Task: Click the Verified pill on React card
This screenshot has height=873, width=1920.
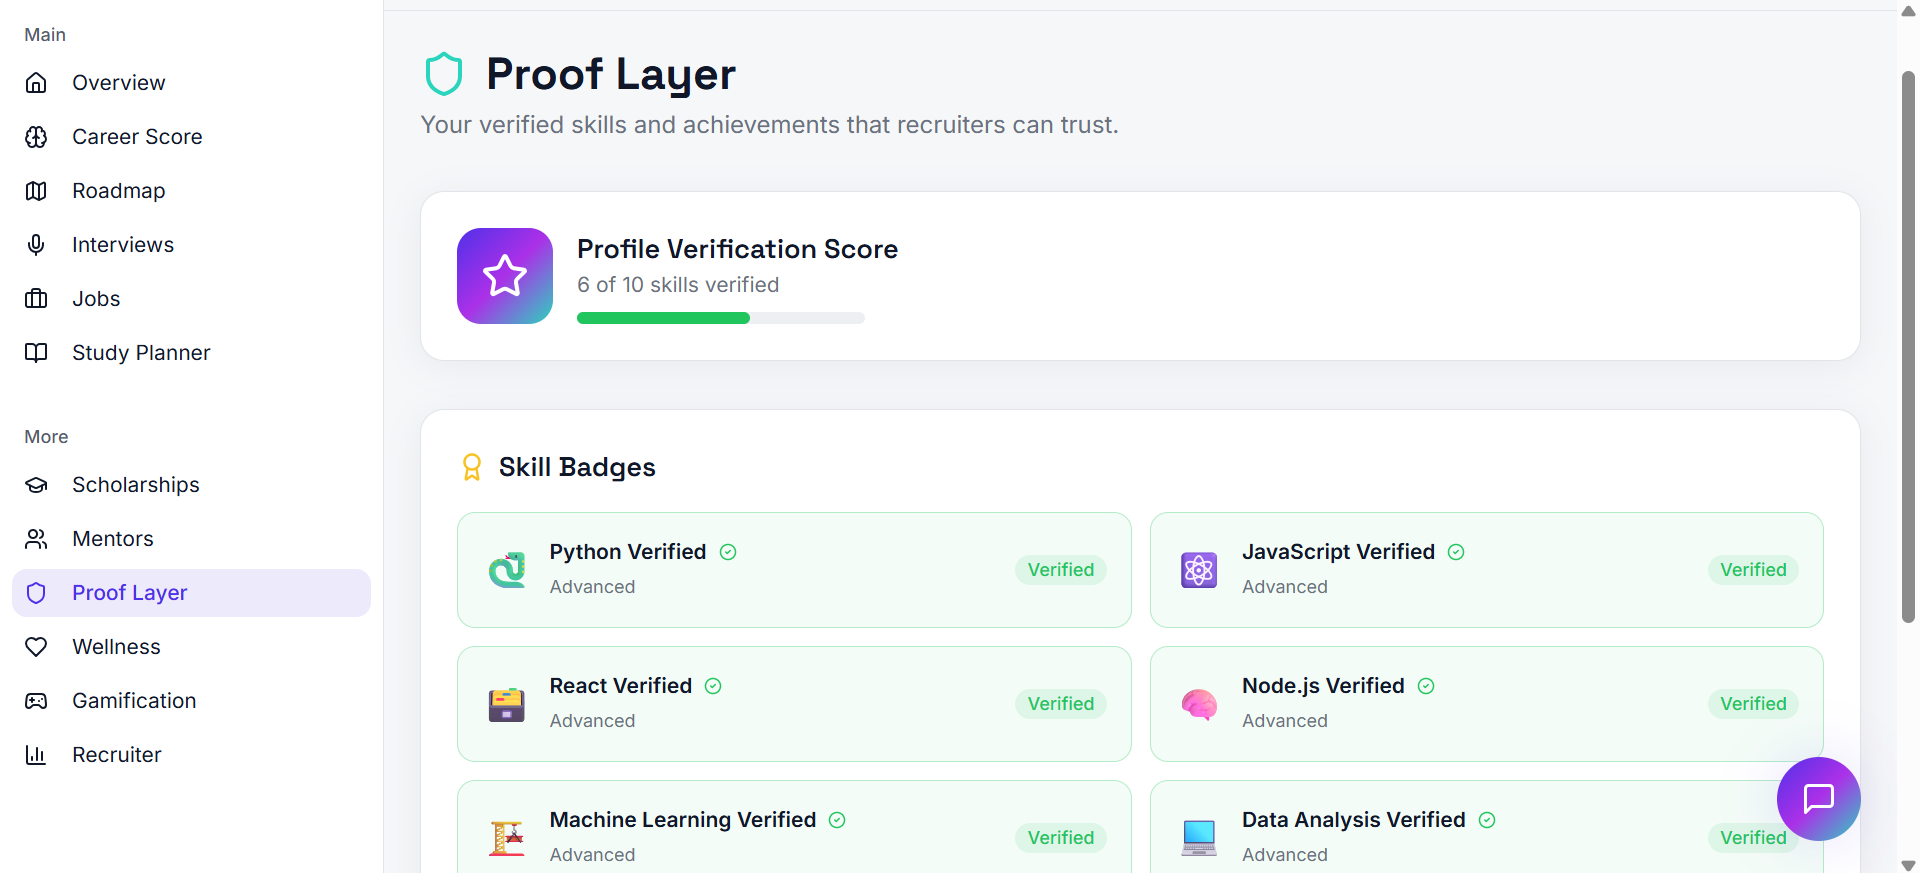Action: point(1061,704)
